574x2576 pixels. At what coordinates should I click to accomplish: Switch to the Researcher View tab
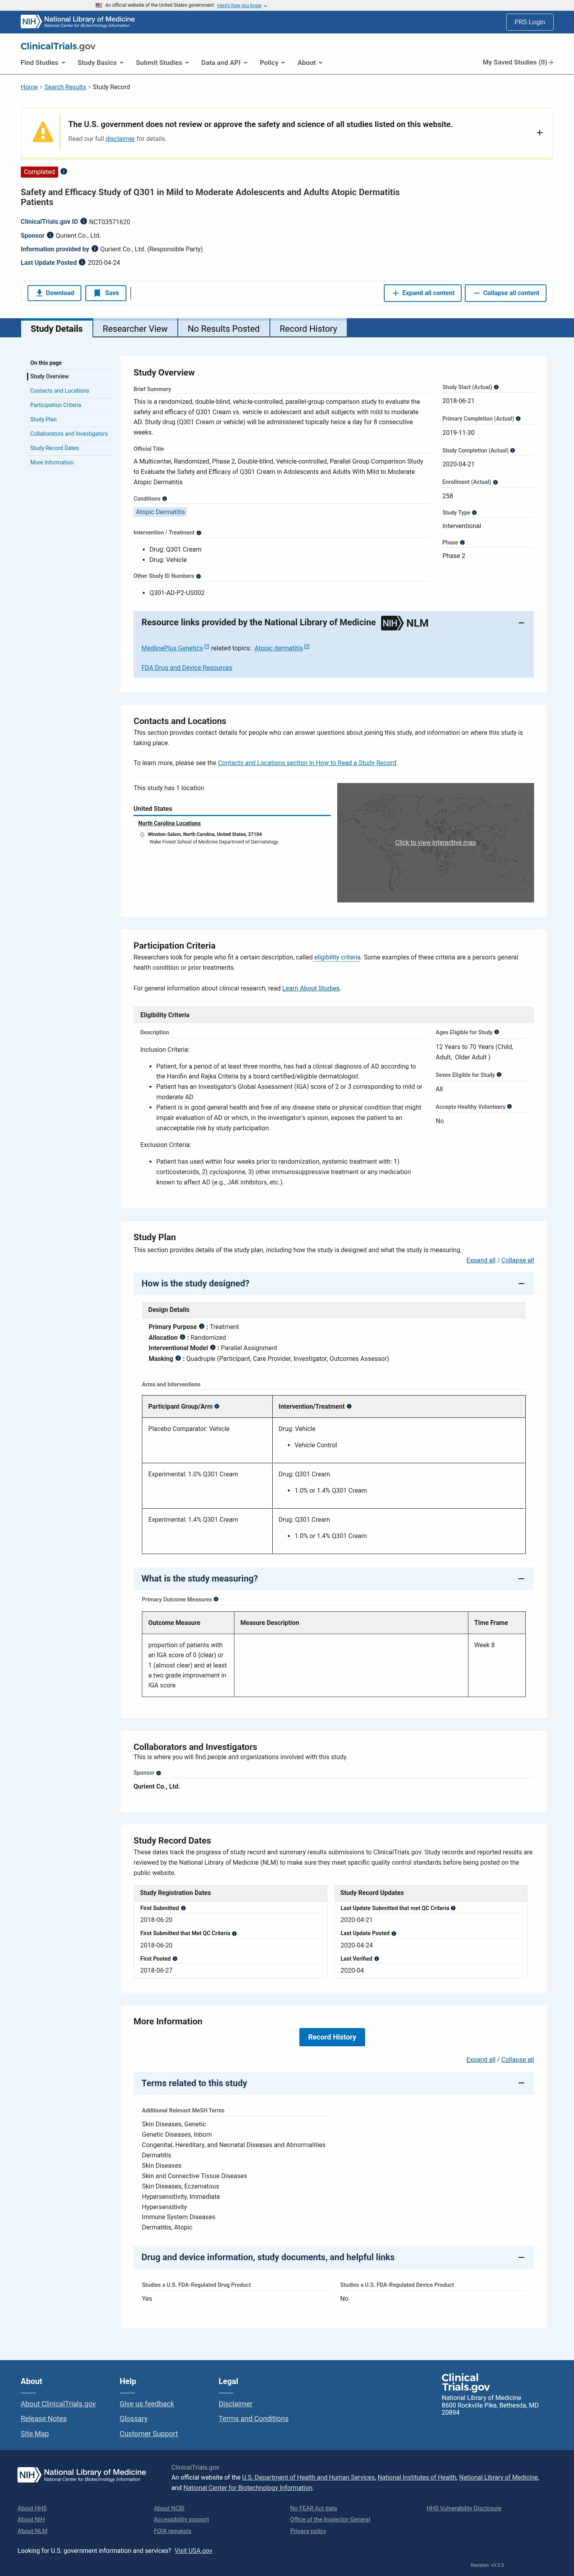(135, 329)
